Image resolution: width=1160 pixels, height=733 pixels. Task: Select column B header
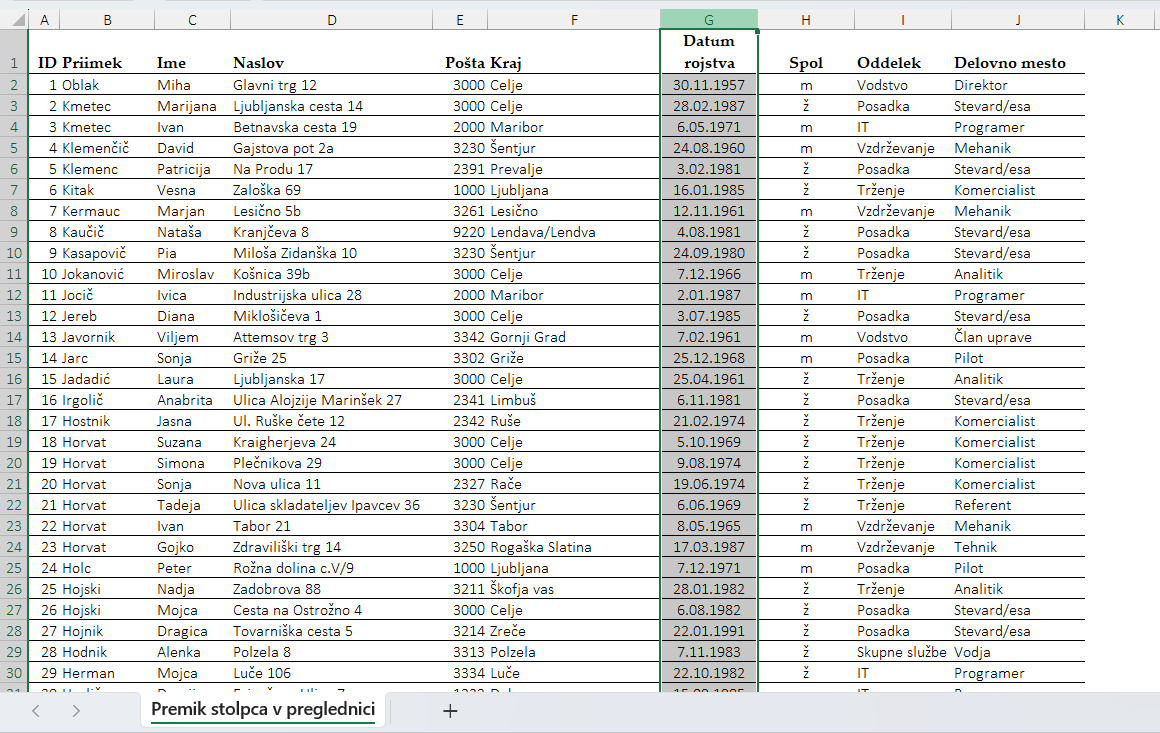click(x=107, y=20)
